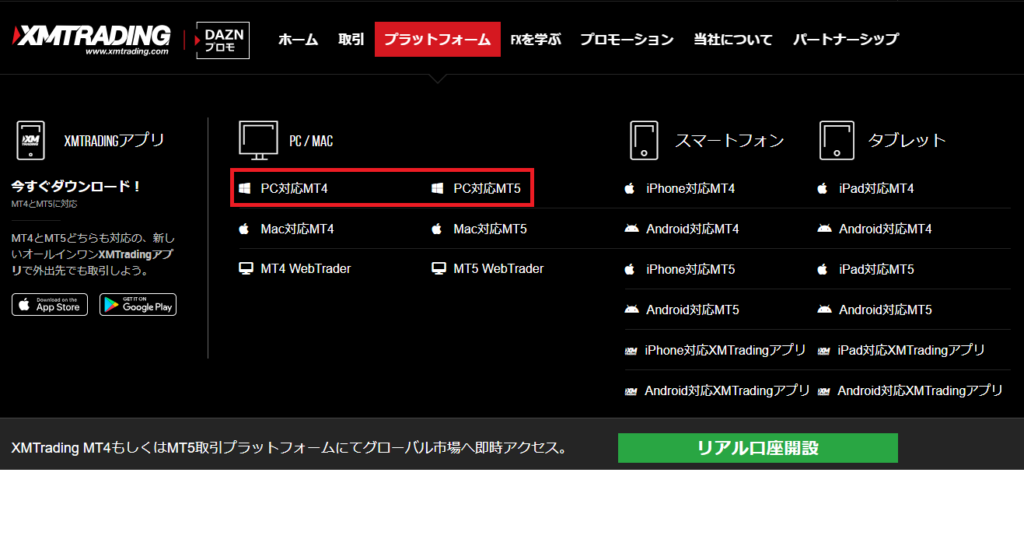1024x560 pixels.
Task: Click the Google Play download badge
Action: pyautogui.click(x=138, y=305)
